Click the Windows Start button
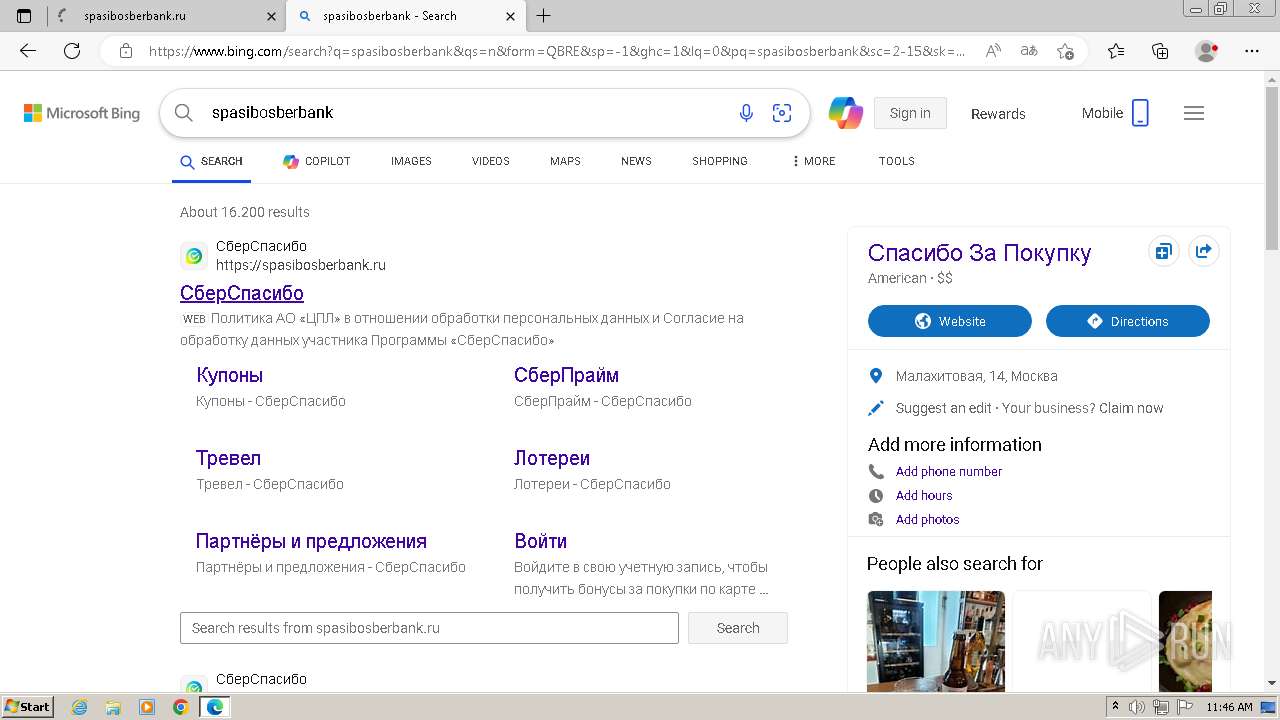The width and height of the screenshot is (1280, 720). pos(27,707)
